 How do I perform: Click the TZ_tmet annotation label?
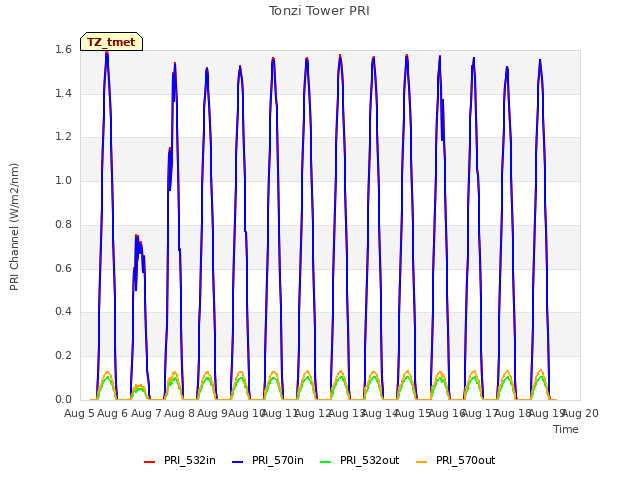point(111,42)
